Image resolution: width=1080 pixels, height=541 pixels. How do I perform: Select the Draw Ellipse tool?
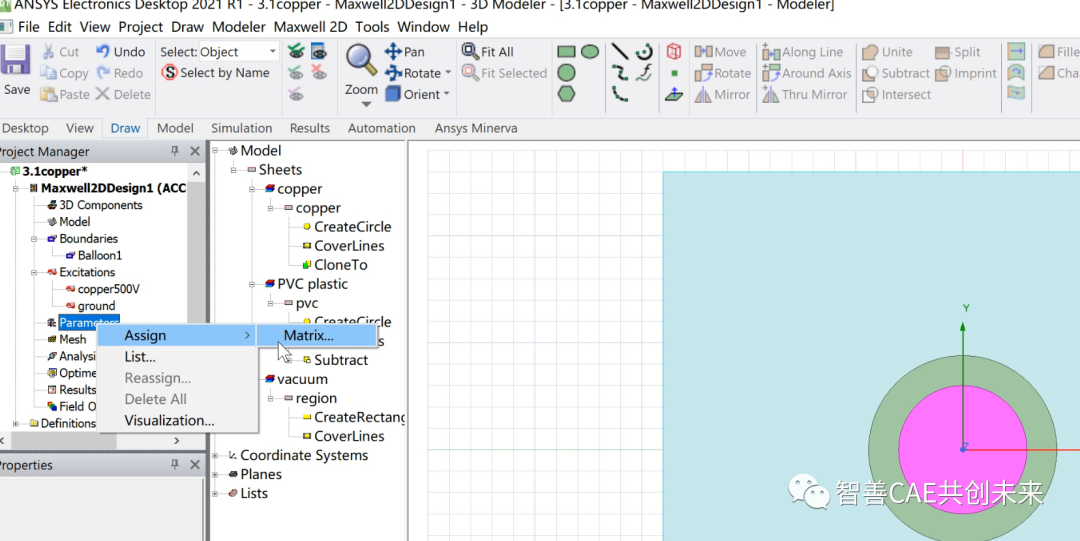(590, 52)
